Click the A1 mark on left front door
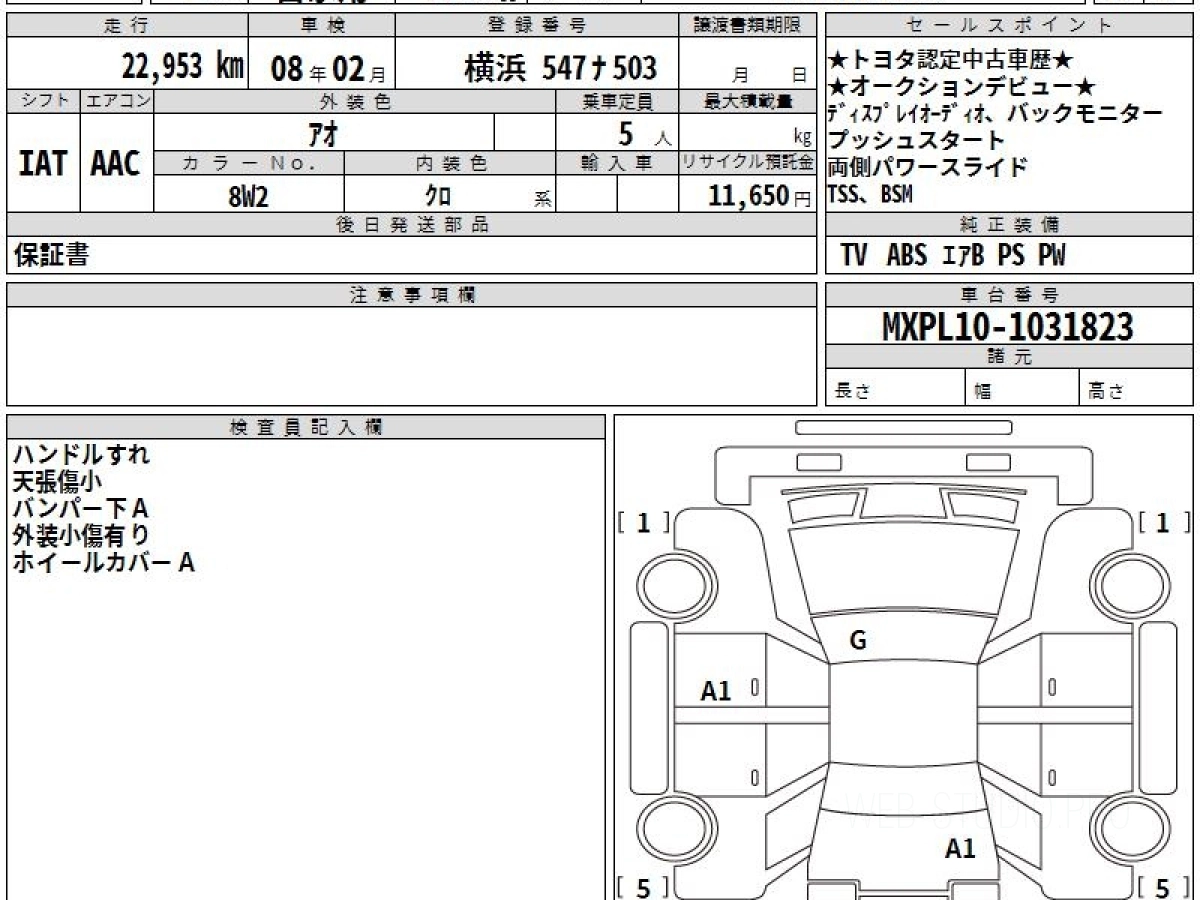 click(715, 690)
